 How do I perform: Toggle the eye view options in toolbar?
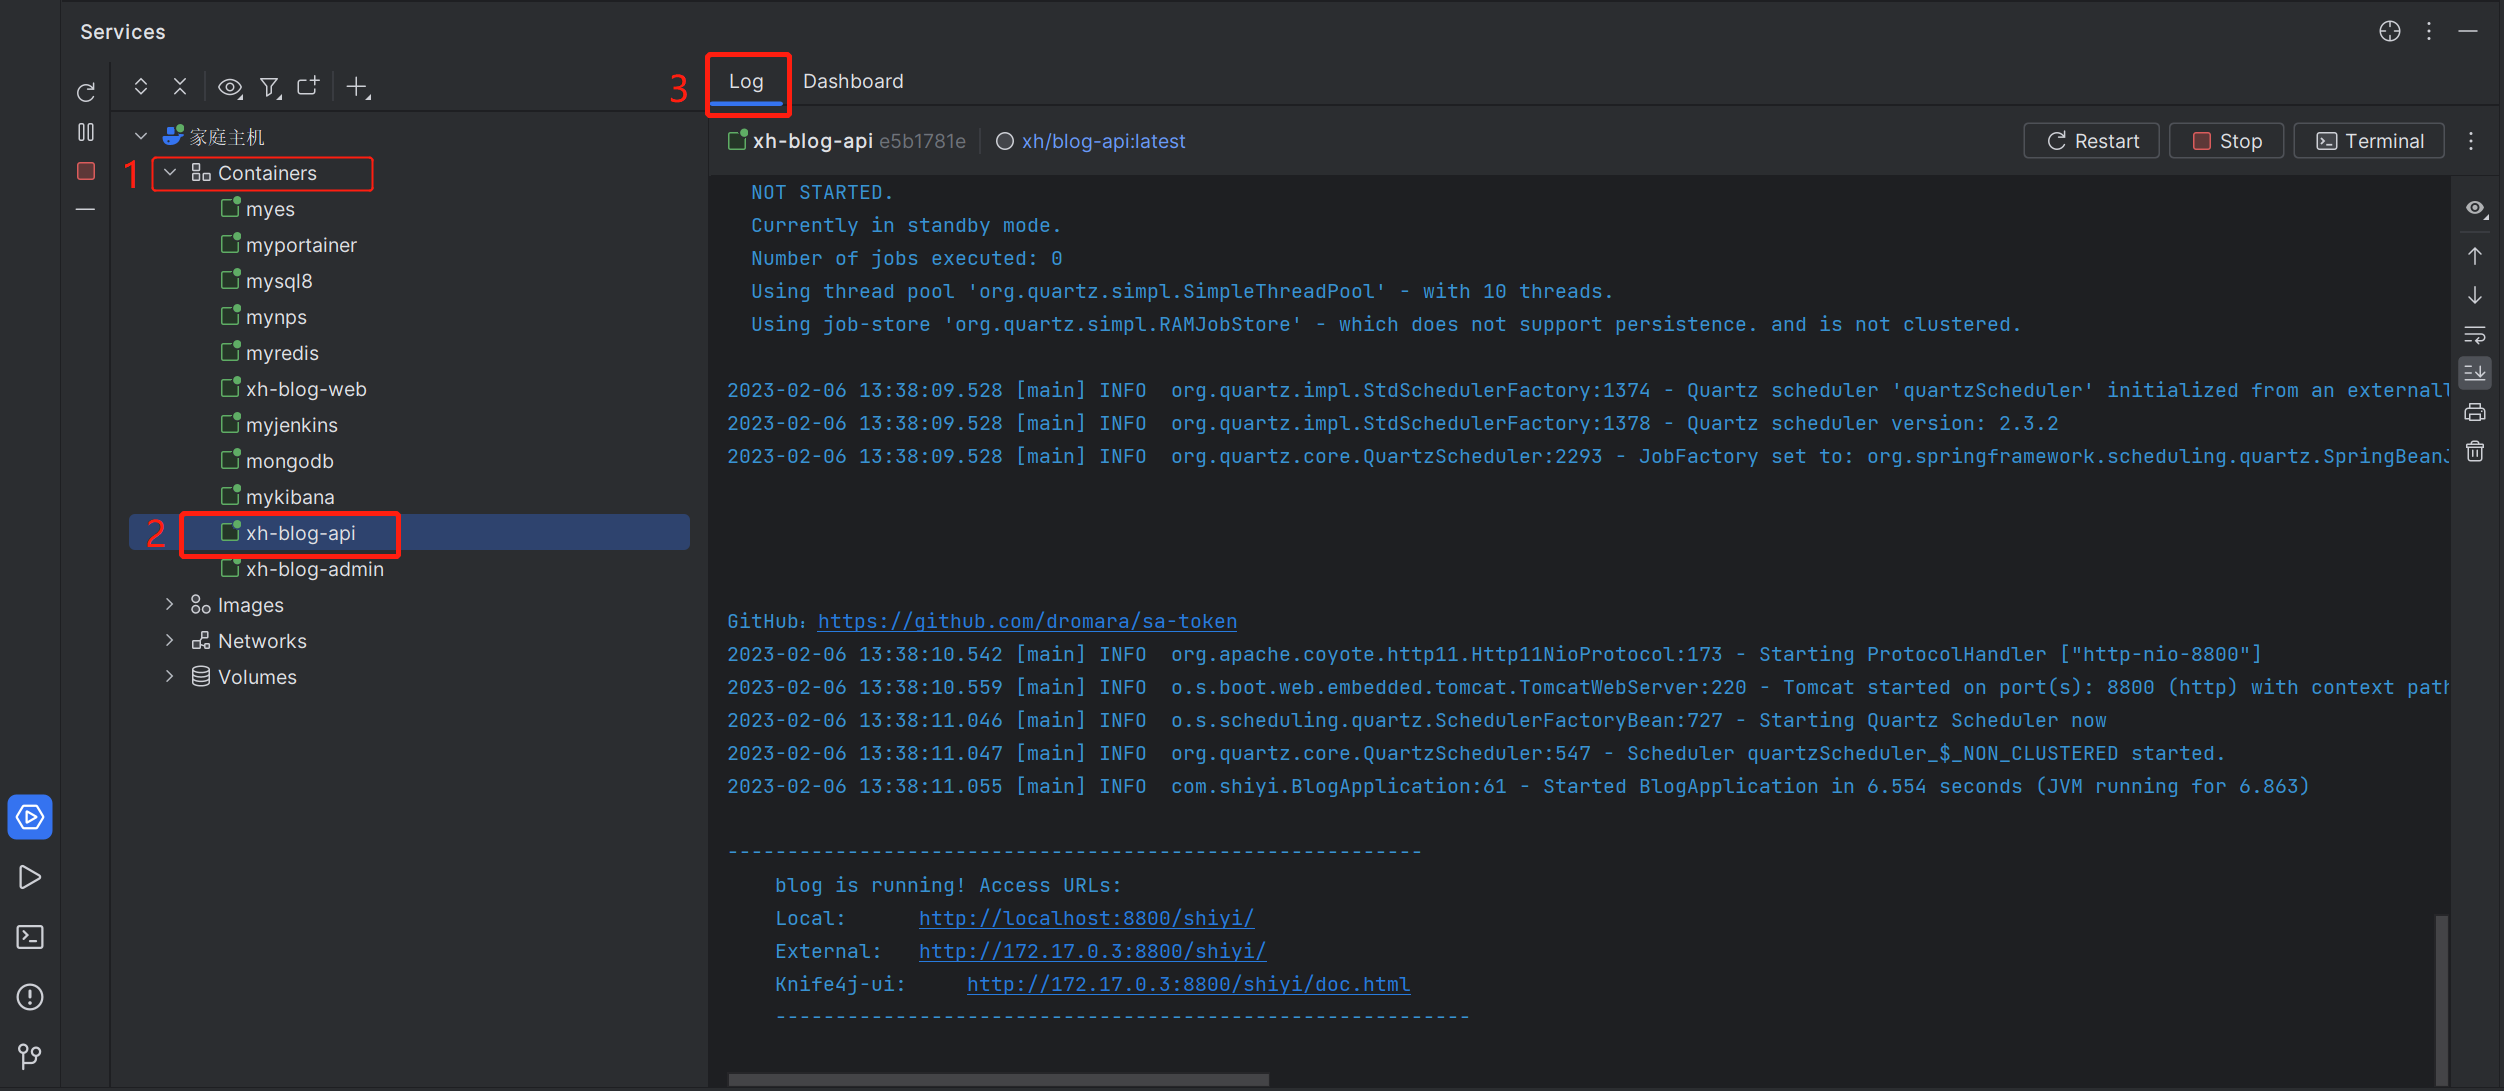[230, 88]
